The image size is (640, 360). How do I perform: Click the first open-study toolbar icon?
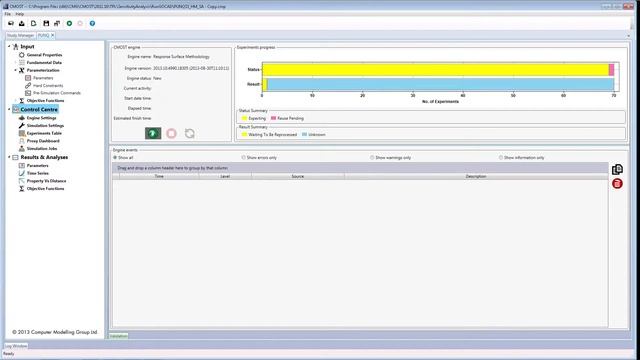(11, 24)
